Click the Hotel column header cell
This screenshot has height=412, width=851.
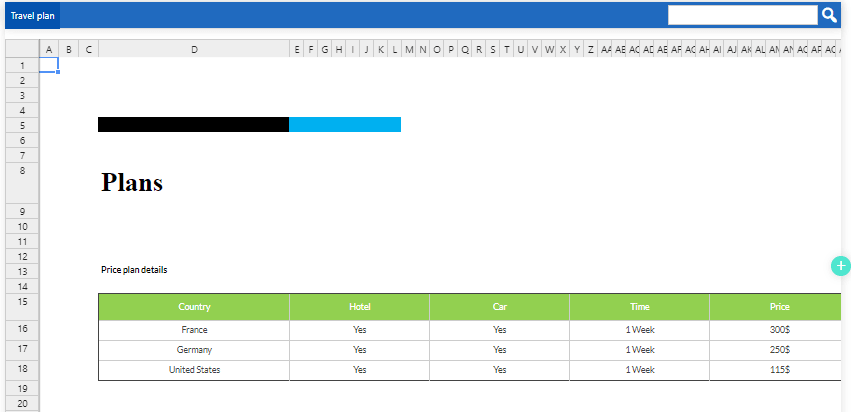pyautogui.click(x=360, y=307)
